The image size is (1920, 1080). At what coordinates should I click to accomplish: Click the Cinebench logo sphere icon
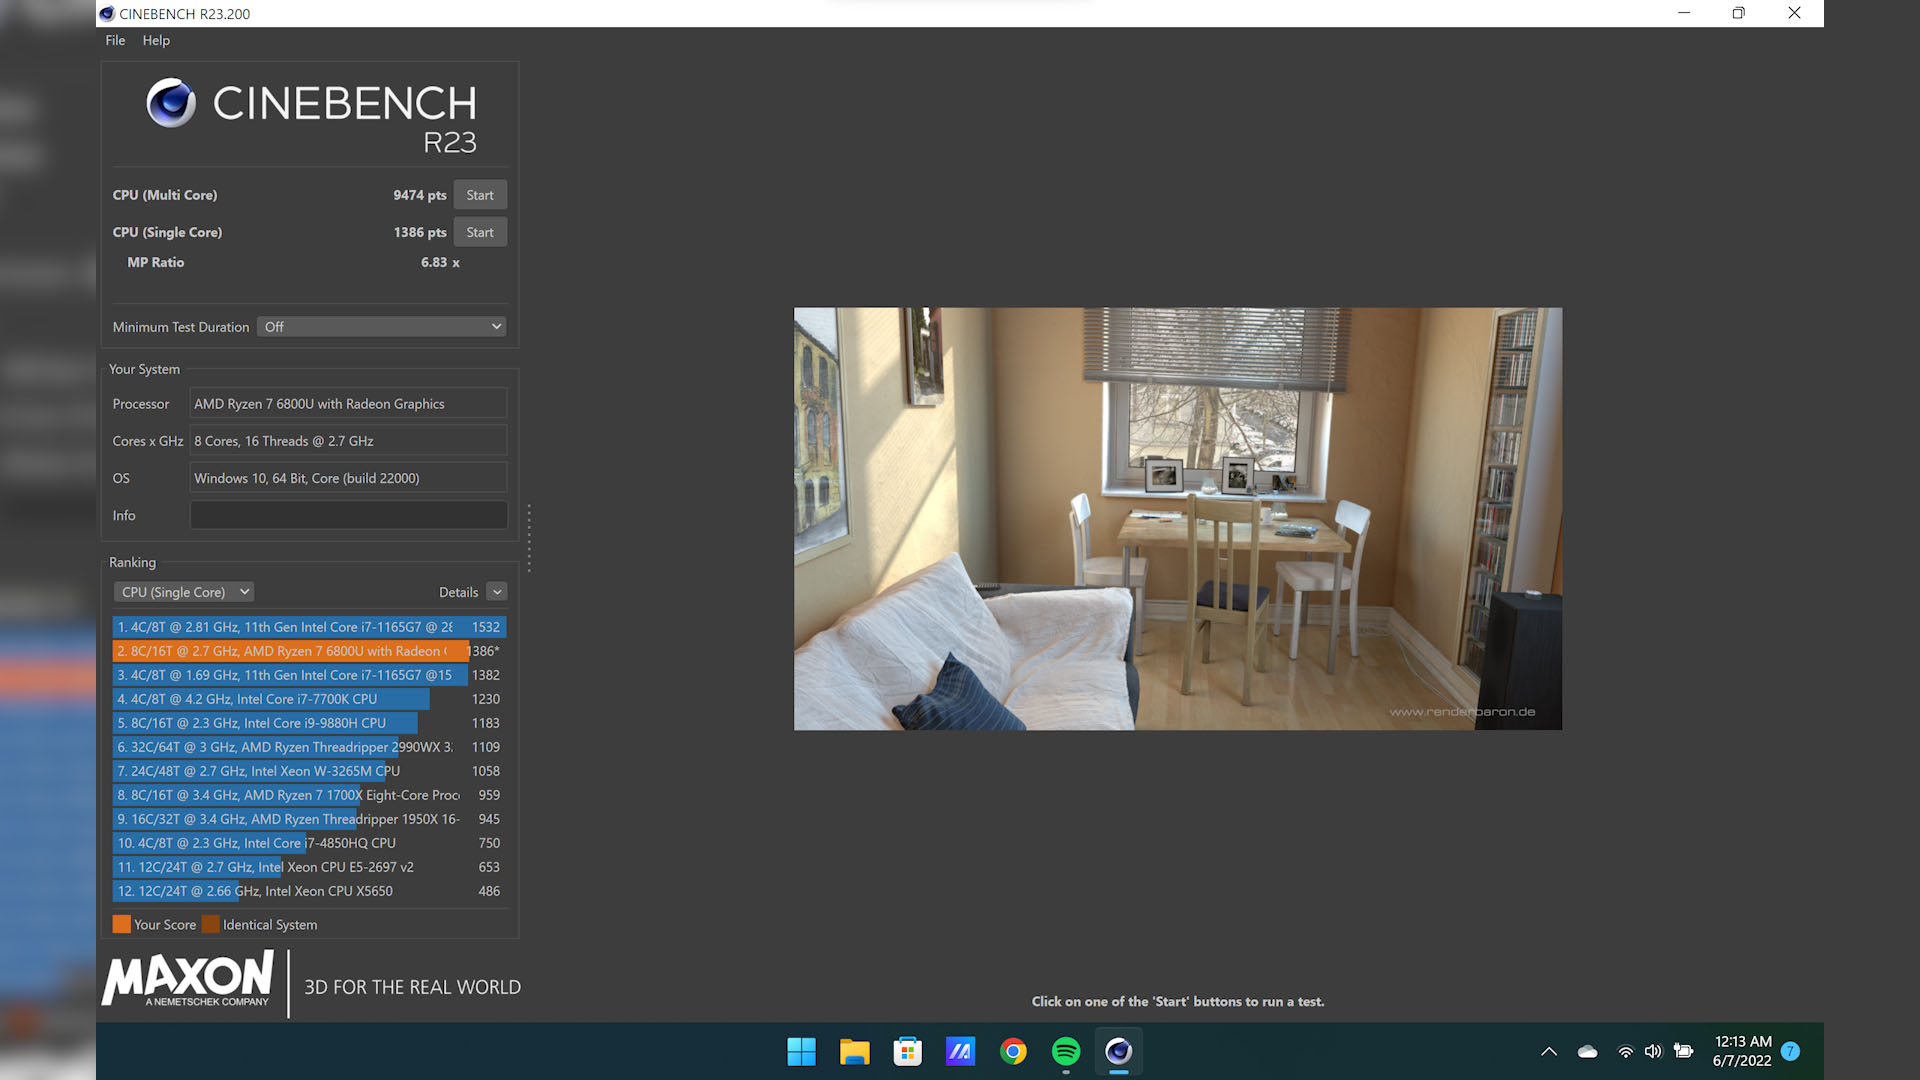[x=171, y=102]
